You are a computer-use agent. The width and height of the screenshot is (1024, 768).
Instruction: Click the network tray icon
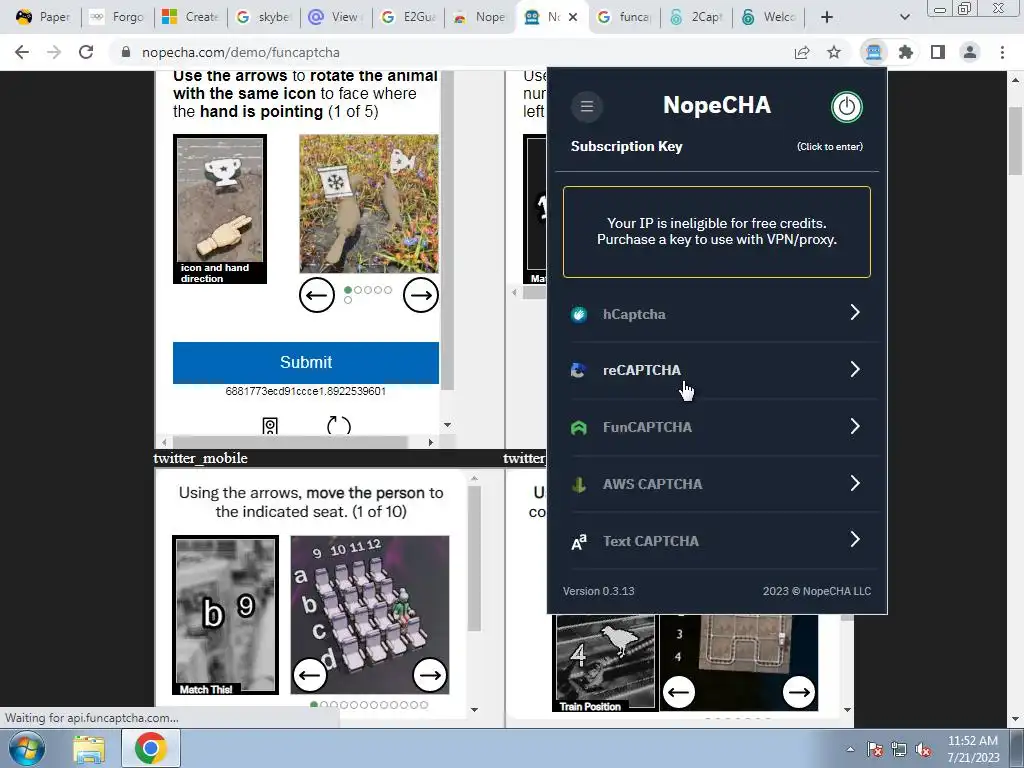pyautogui.click(x=899, y=750)
